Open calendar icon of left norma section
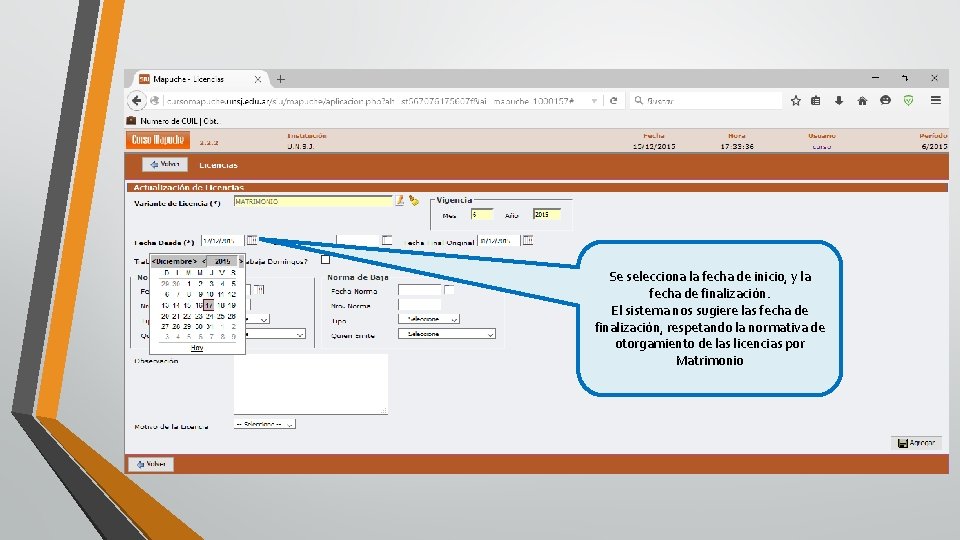The width and height of the screenshot is (960, 540). pyautogui.click(x=259, y=290)
